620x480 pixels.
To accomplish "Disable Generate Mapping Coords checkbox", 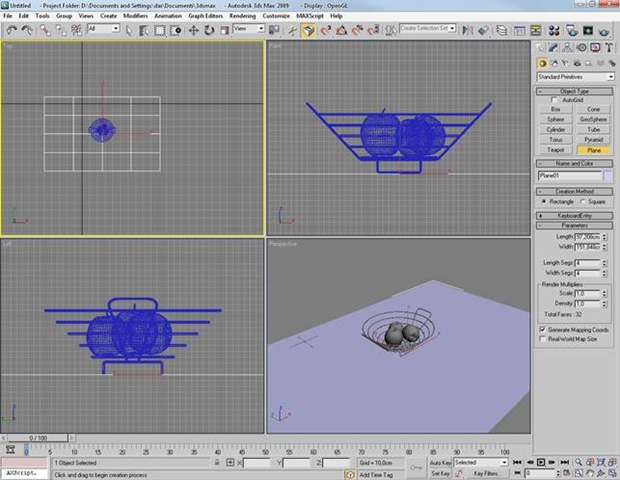I will click(543, 329).
